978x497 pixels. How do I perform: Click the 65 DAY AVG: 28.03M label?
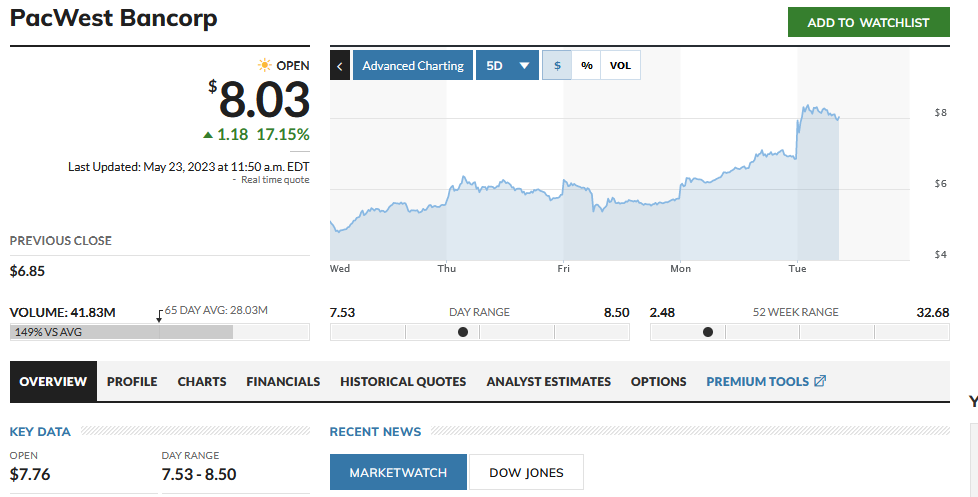(216, 310)
